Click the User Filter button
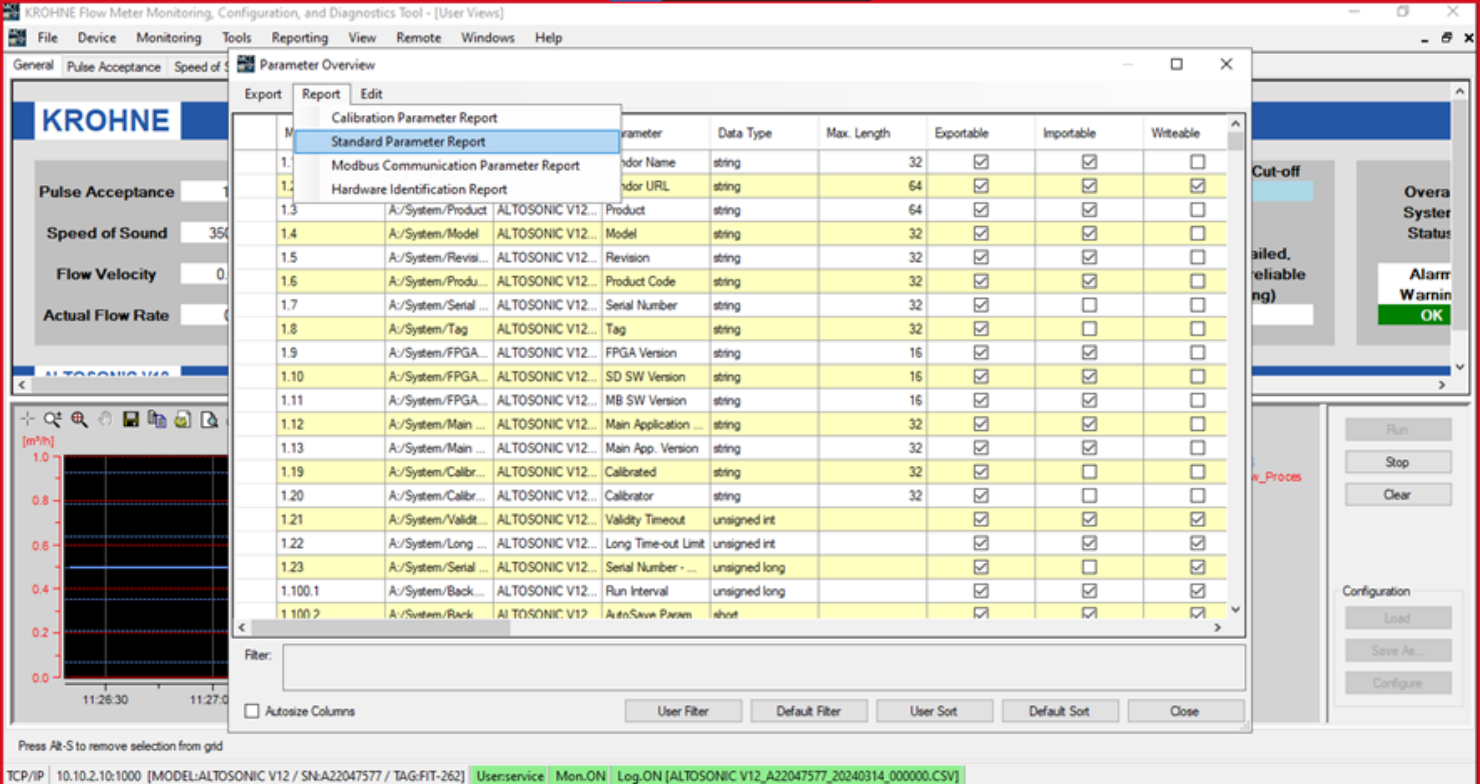This screenshot has height=784, width=1480. [684, 711]
